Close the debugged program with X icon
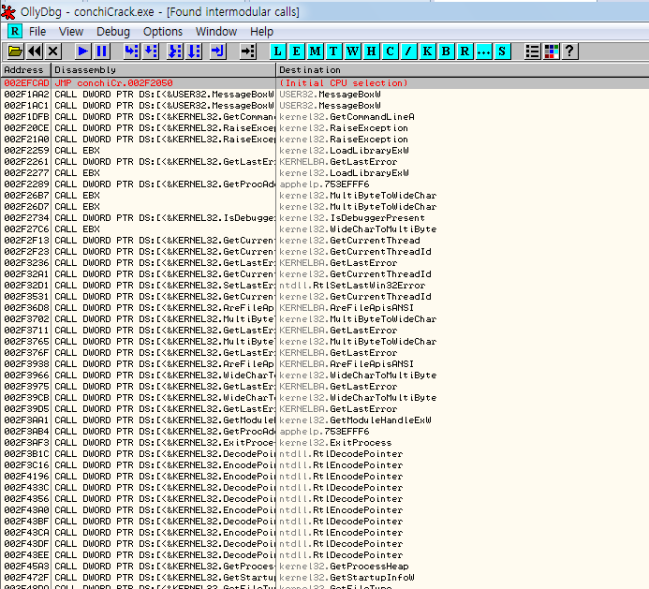 [53, 51]
